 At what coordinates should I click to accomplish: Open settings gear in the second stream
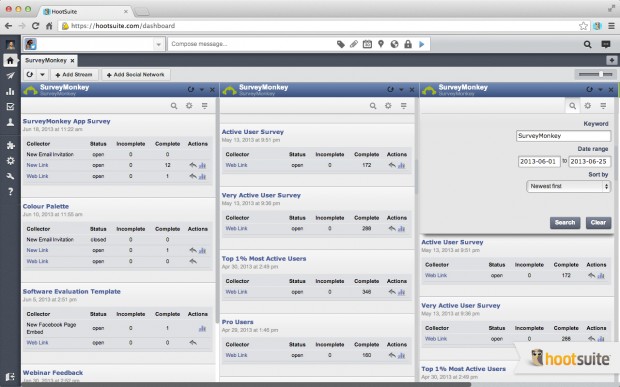pyautogui.click(x=388, y=106)
